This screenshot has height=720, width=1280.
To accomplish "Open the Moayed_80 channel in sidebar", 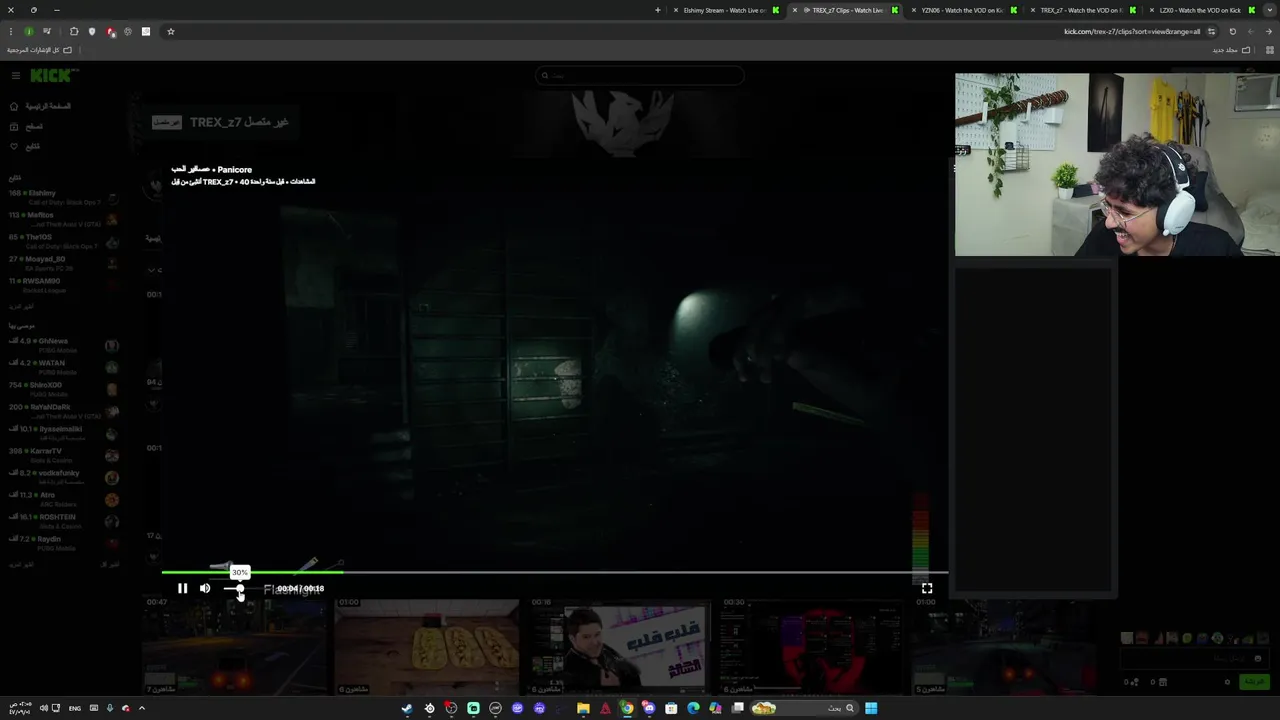I will 63,263.
